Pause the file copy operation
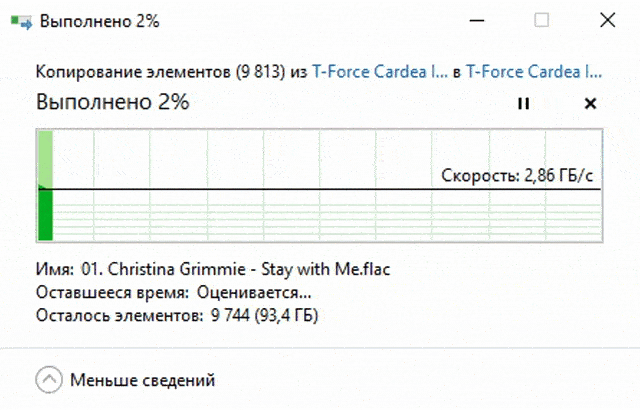This screenshot has height=410, width=640. 523,103
